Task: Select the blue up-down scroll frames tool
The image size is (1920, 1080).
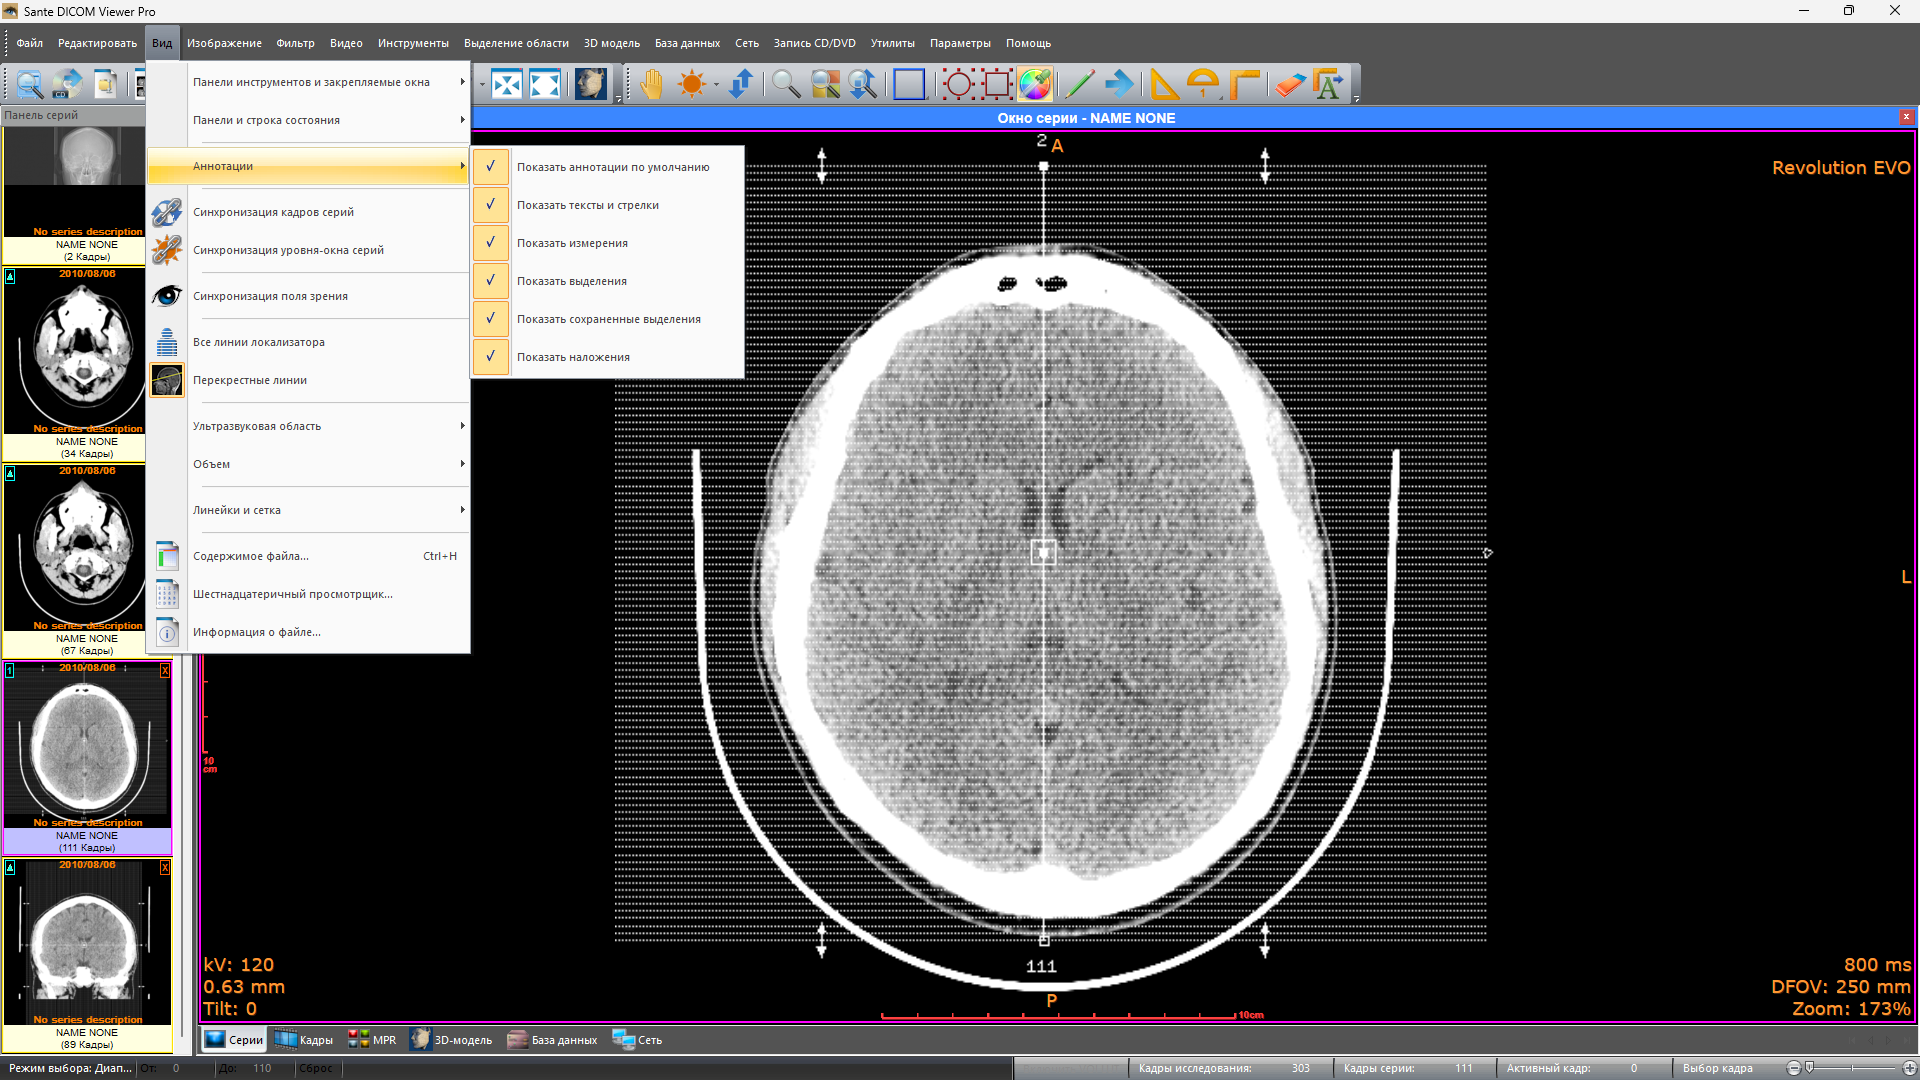Action: tap(741, 84)
